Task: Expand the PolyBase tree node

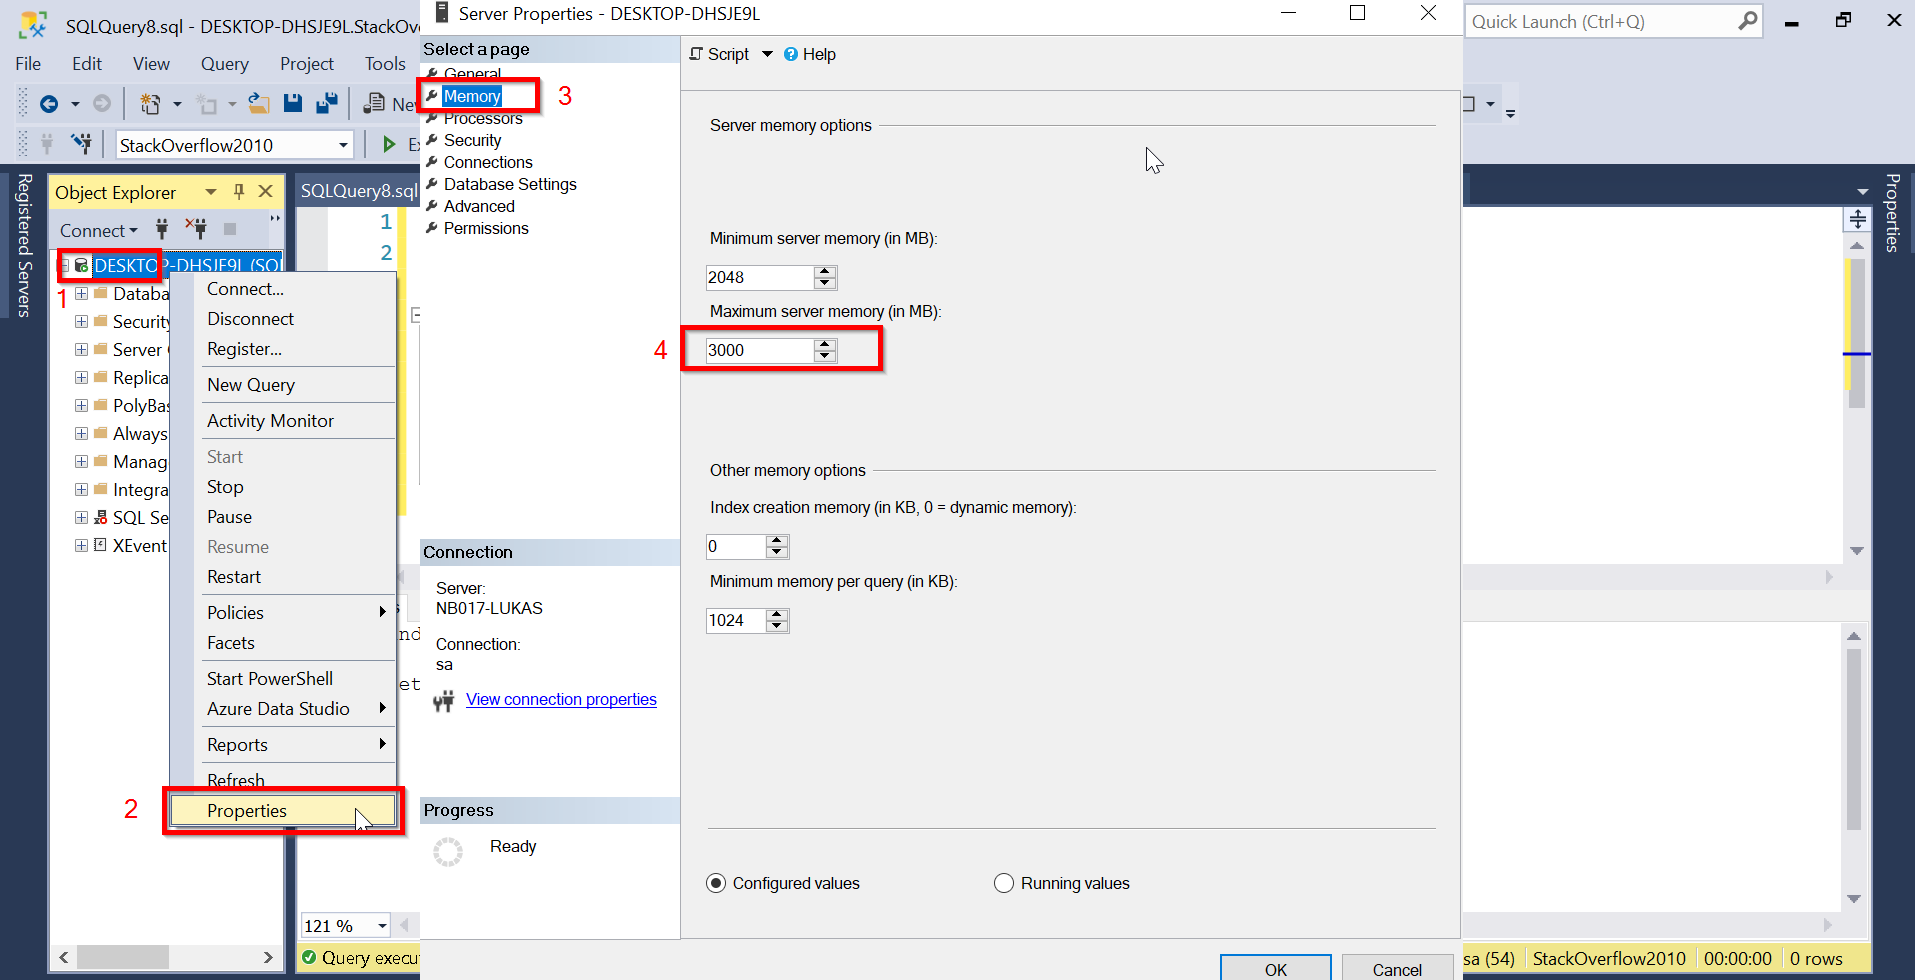Action: (x=81, y=405)
